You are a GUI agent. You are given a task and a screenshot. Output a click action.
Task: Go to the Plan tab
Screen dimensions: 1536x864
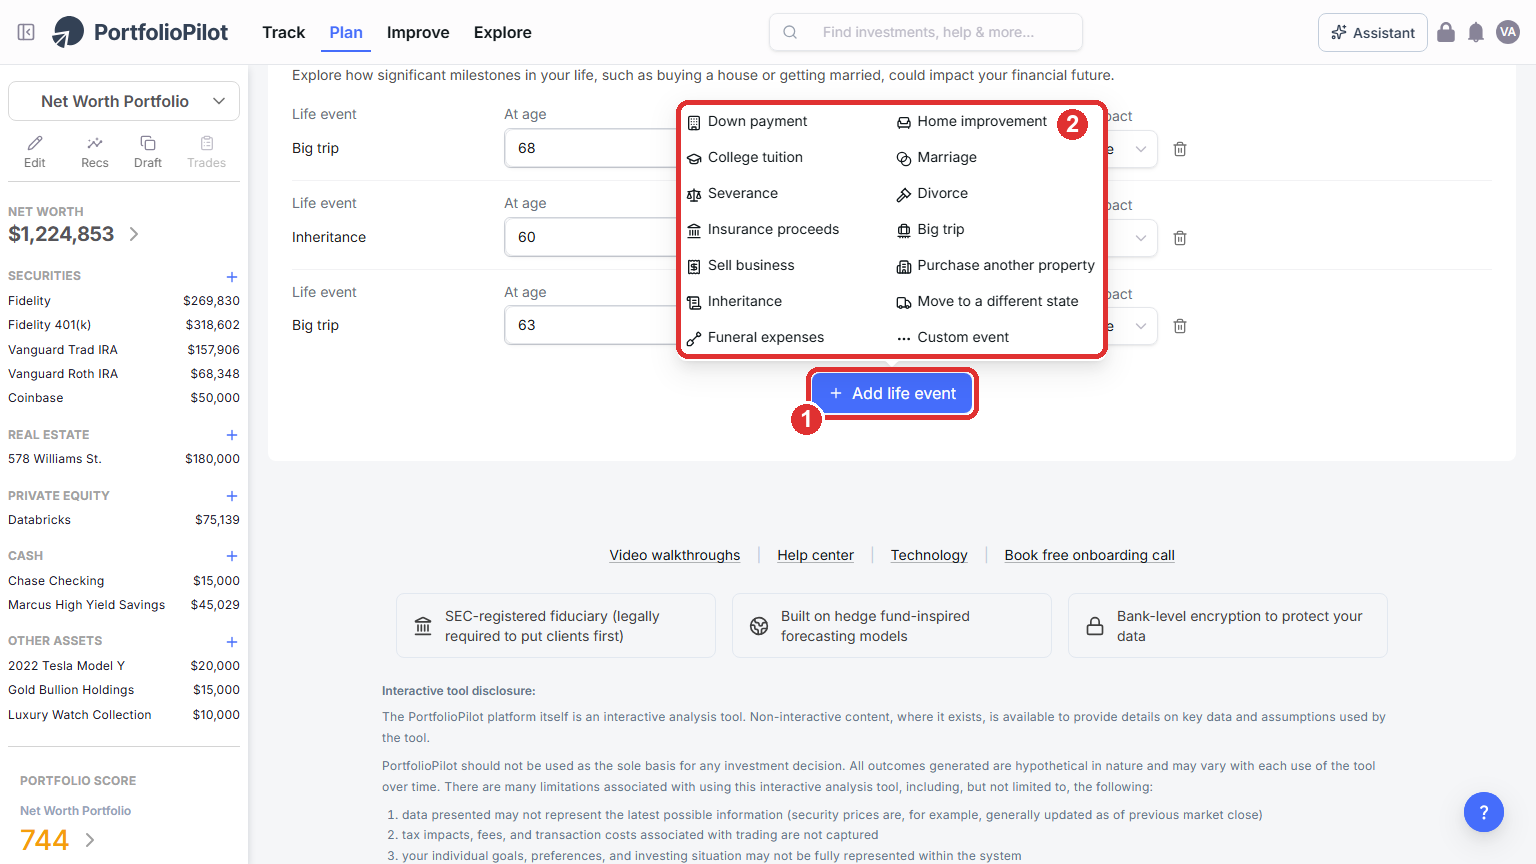[346, 32]
